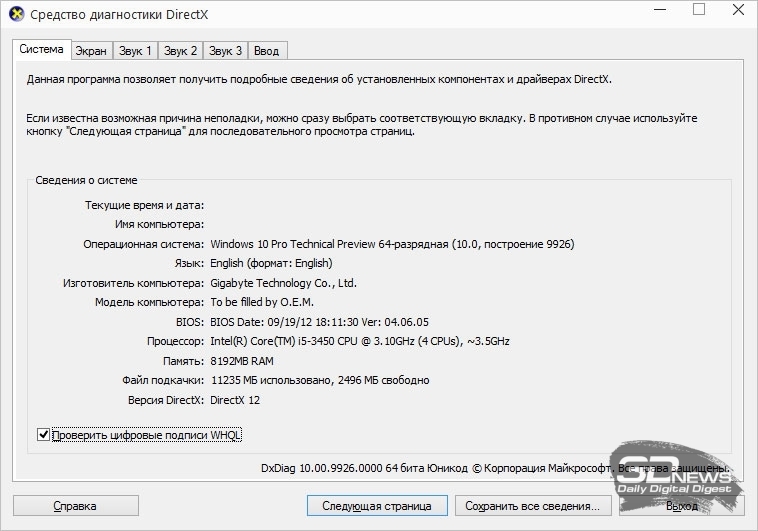Image resolution: width=758 pixels, height=531 pixels.
Task: Click the Следующая страница button
Action: [x=377, y=506]
